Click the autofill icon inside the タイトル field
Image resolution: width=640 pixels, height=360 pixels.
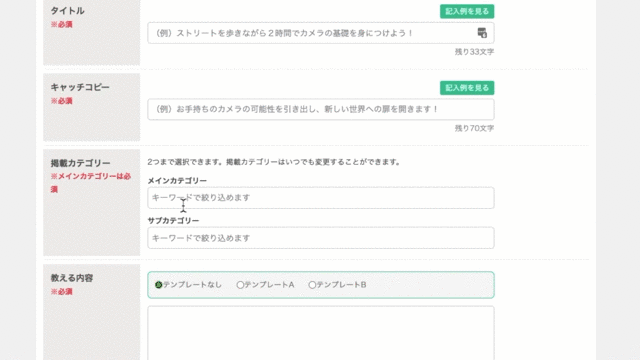(482, 33)
